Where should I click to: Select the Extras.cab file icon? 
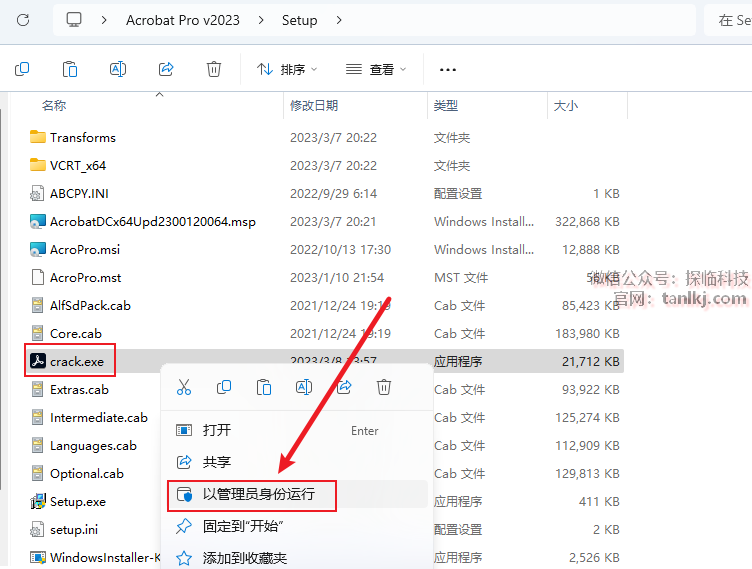[37, 389]
